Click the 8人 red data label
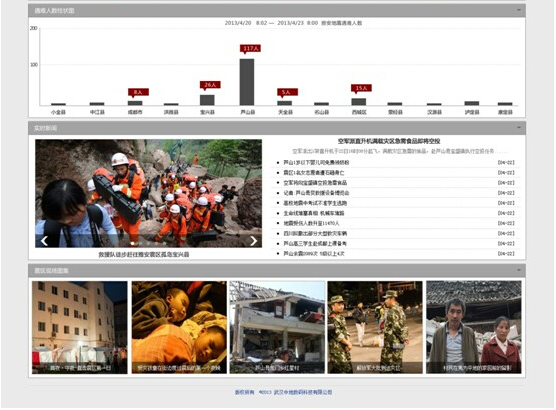This screenshot has height=410, width=556. pyautogui.click(x=138, y=93)
